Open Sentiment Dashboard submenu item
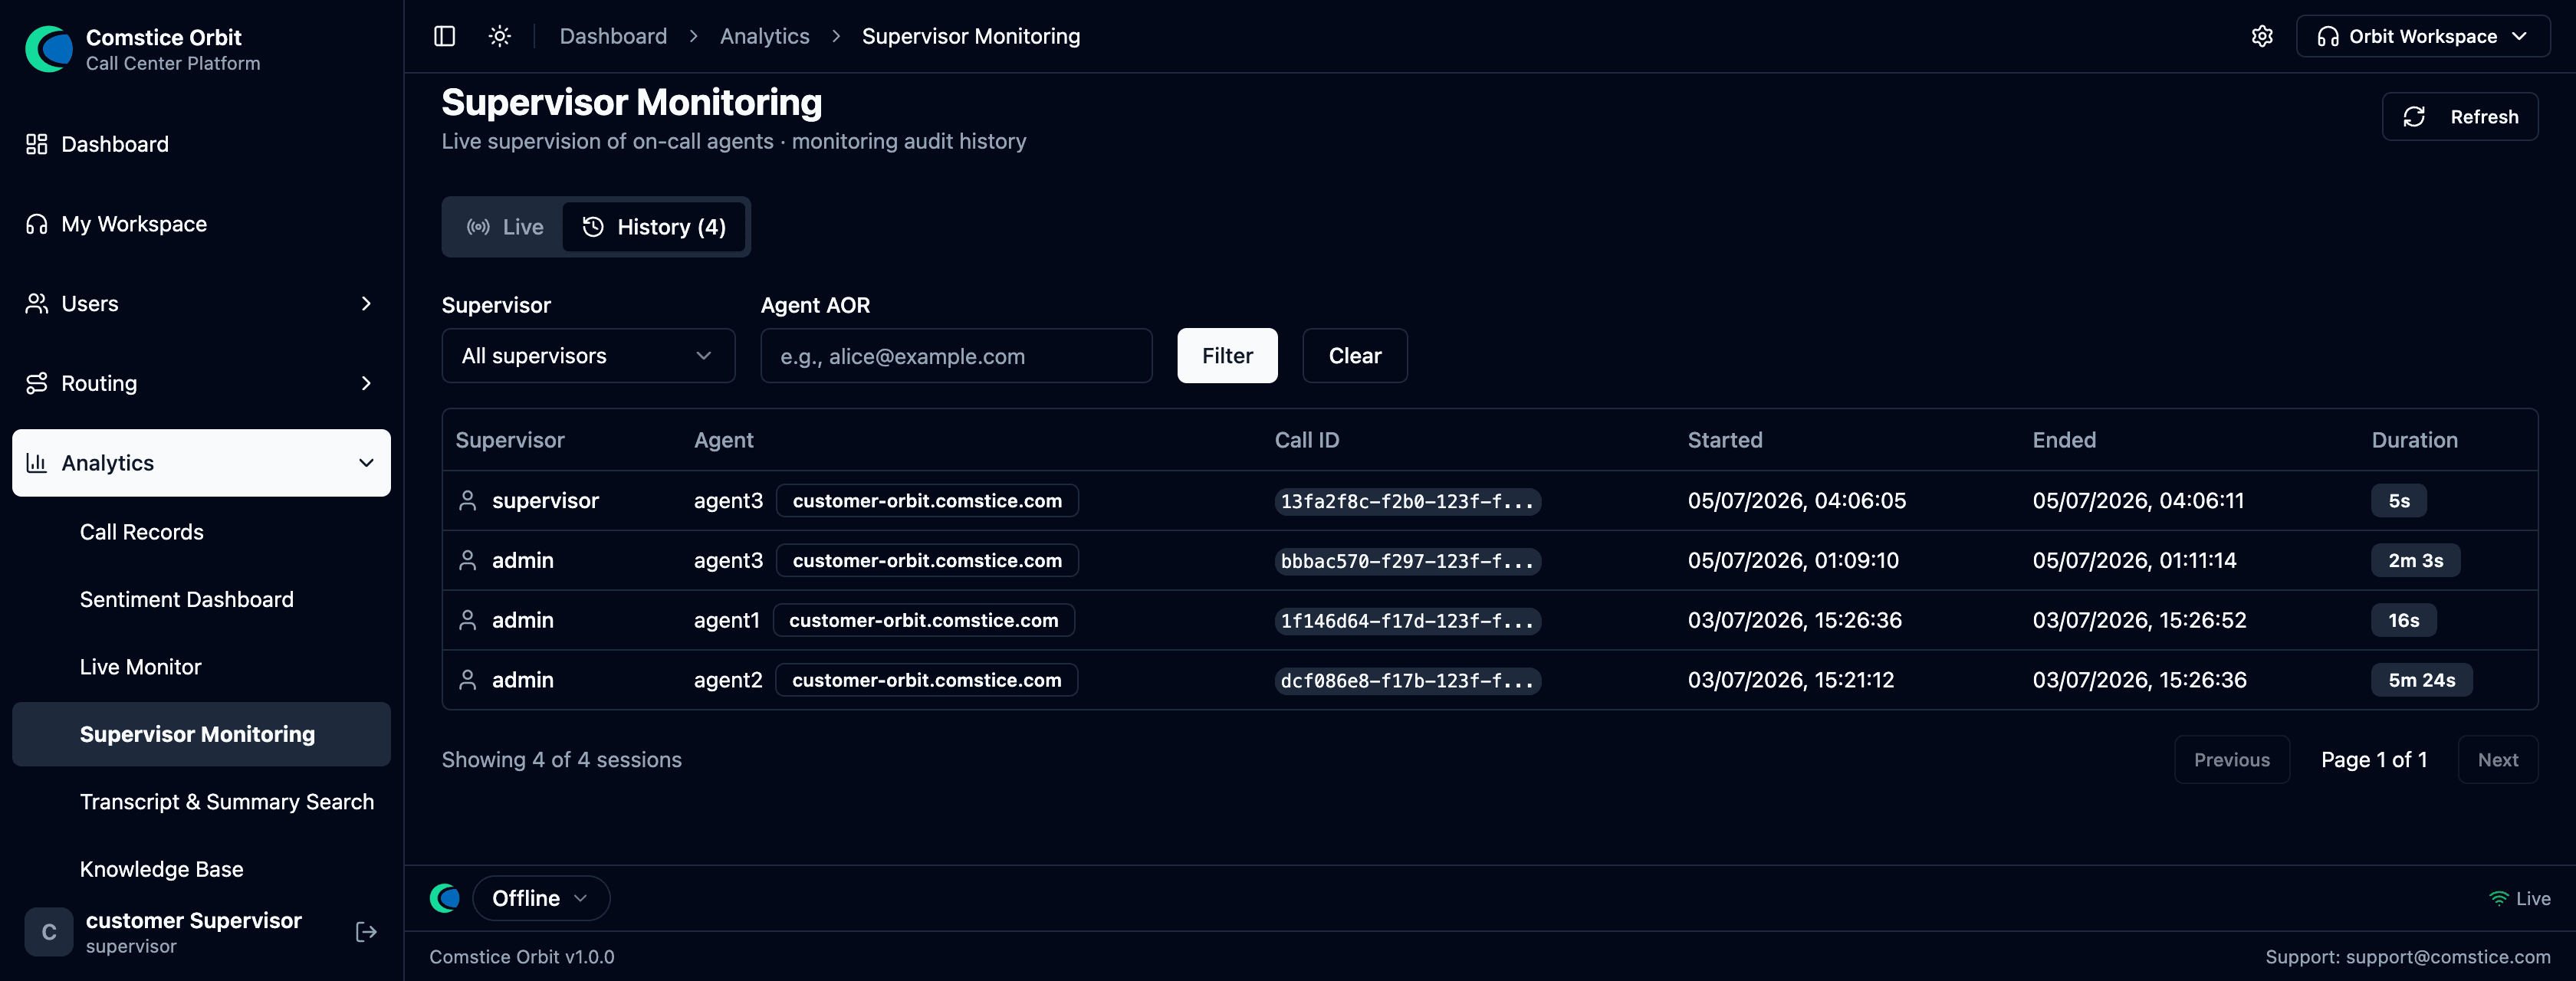The width and height of the screenshot is (2576, 981). [187, 599]
